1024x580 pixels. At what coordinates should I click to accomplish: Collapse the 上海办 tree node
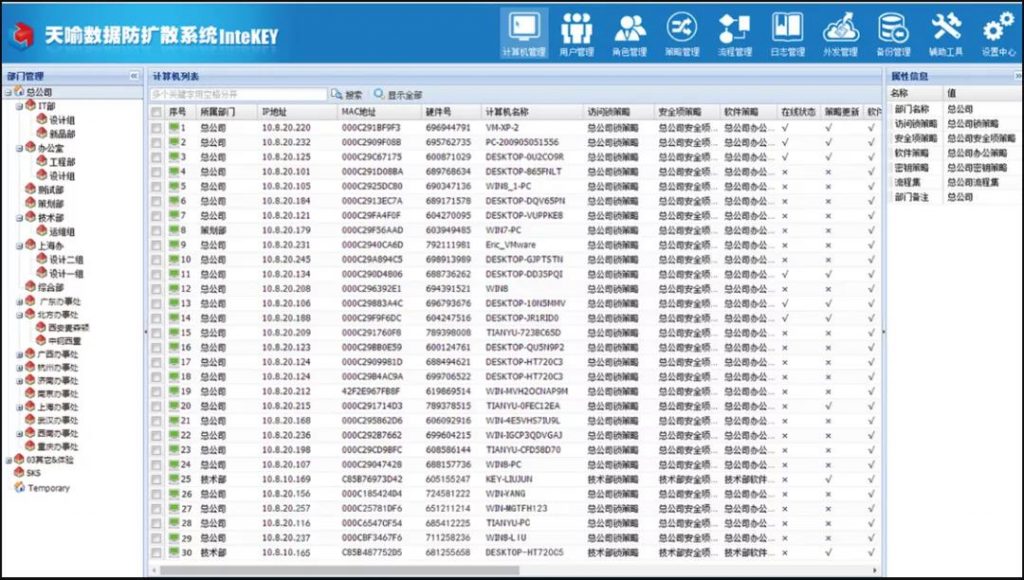point(20,246)
